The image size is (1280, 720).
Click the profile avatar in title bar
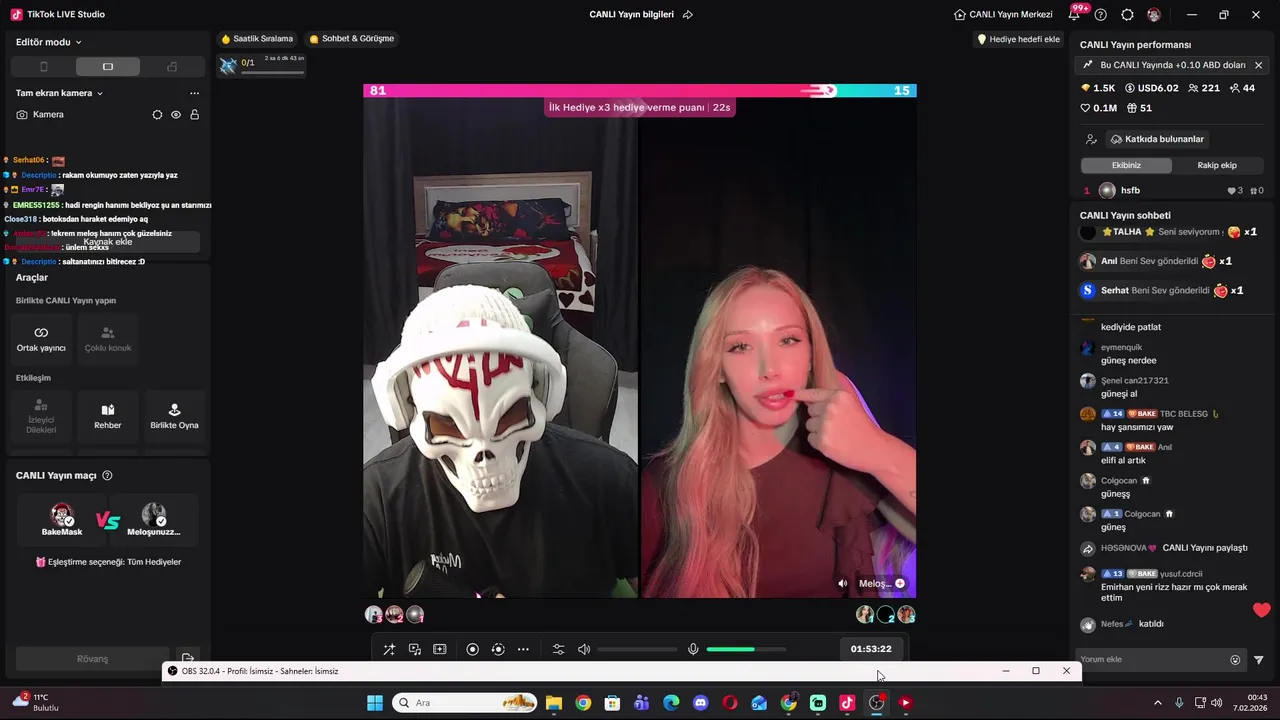[x=1154, y=15]
